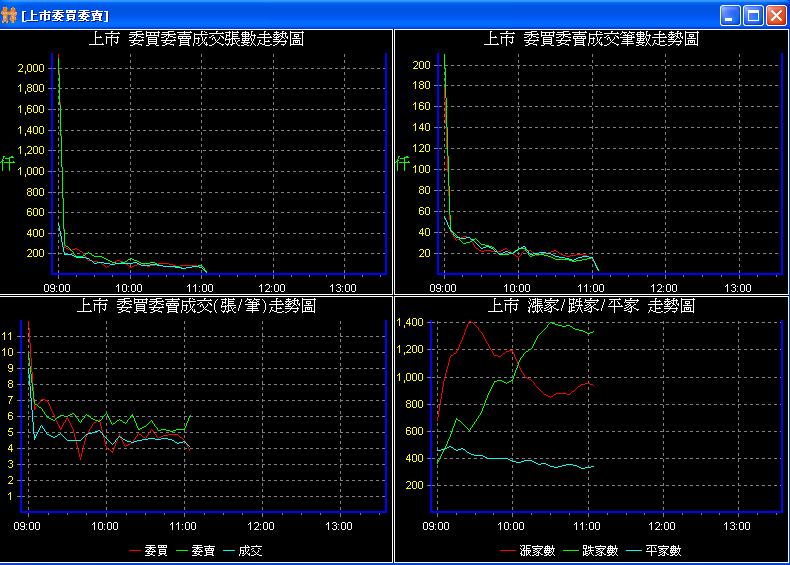Click the 11:00 time label in 漲家/跌家 chart
The height and width of the screenshot is (565, 790).
tap(586, 526)
